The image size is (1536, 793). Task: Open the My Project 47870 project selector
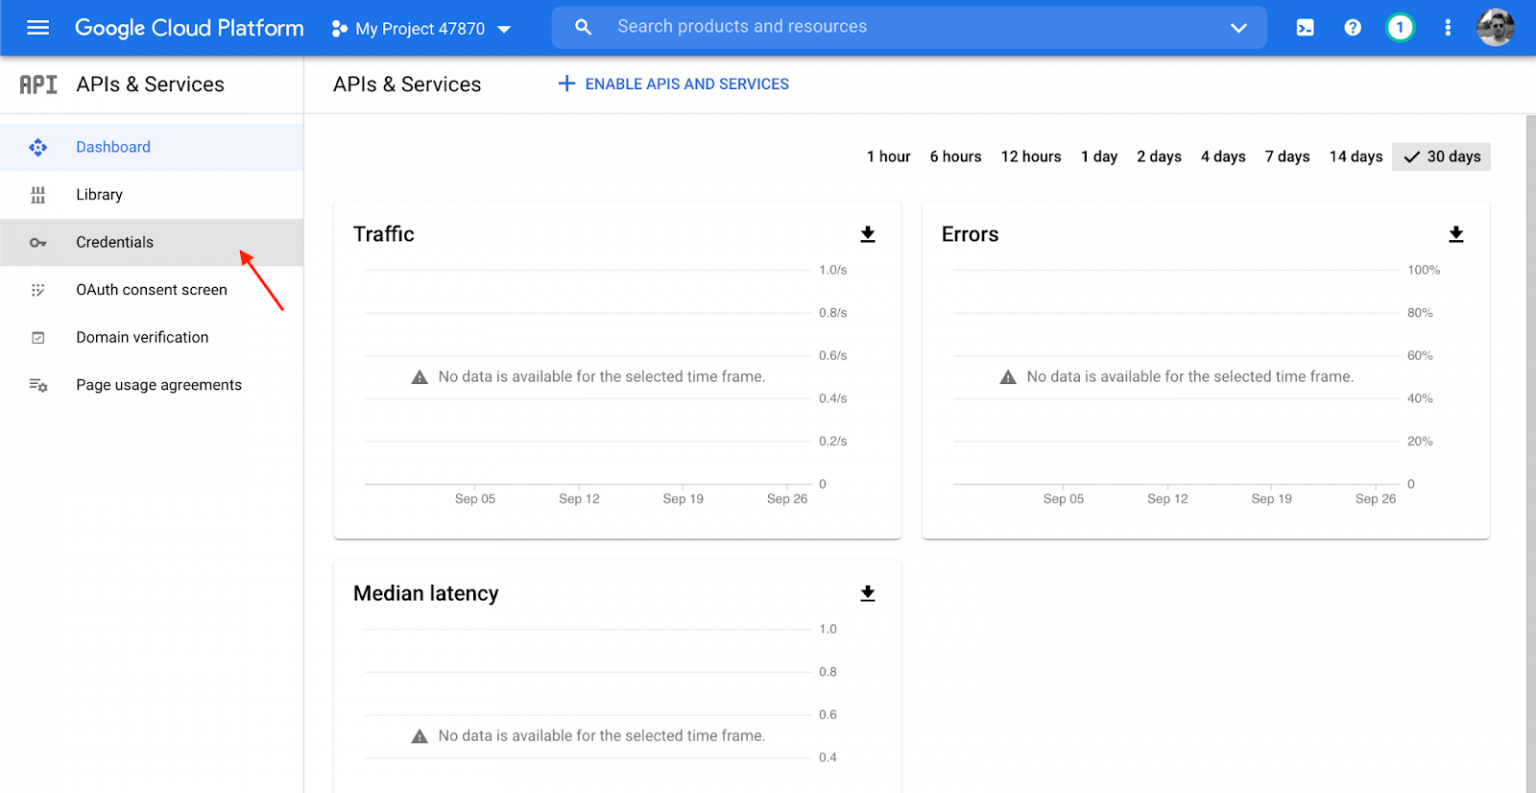[x=420, y=28]
